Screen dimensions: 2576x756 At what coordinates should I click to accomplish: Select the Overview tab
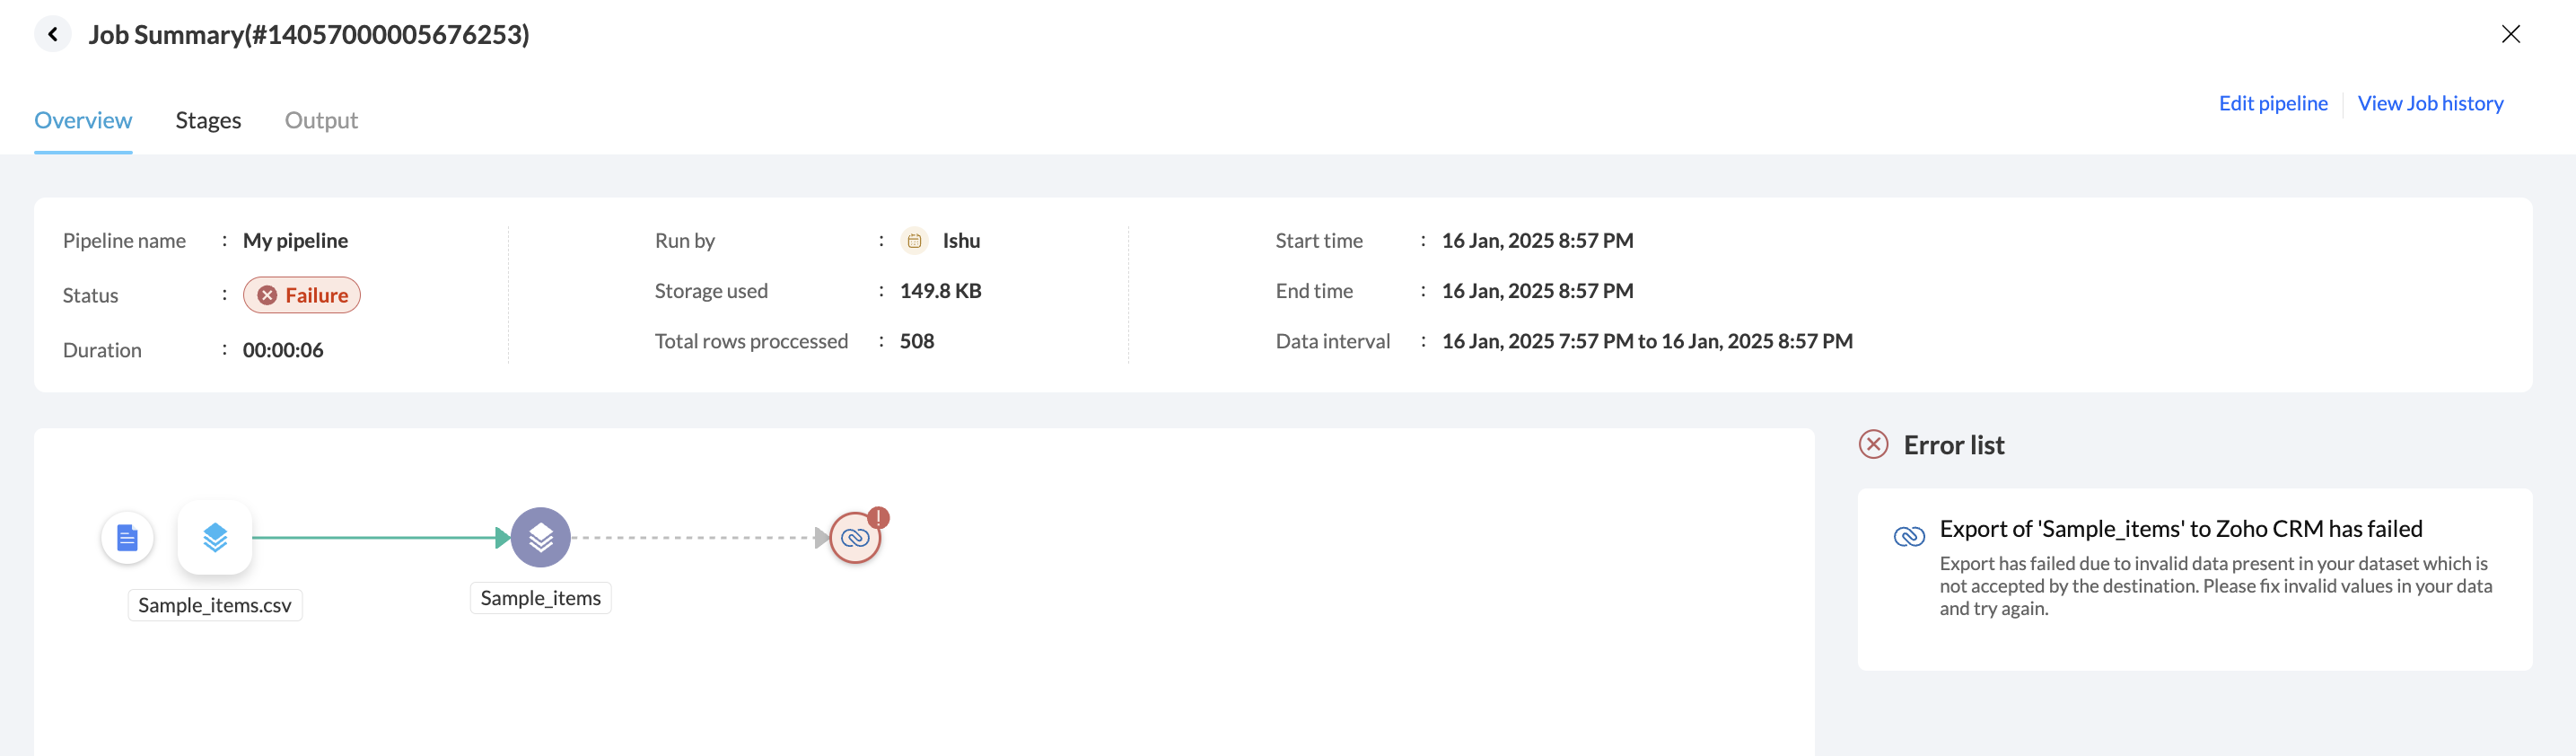pyautogui.click(x=83, y=120)
